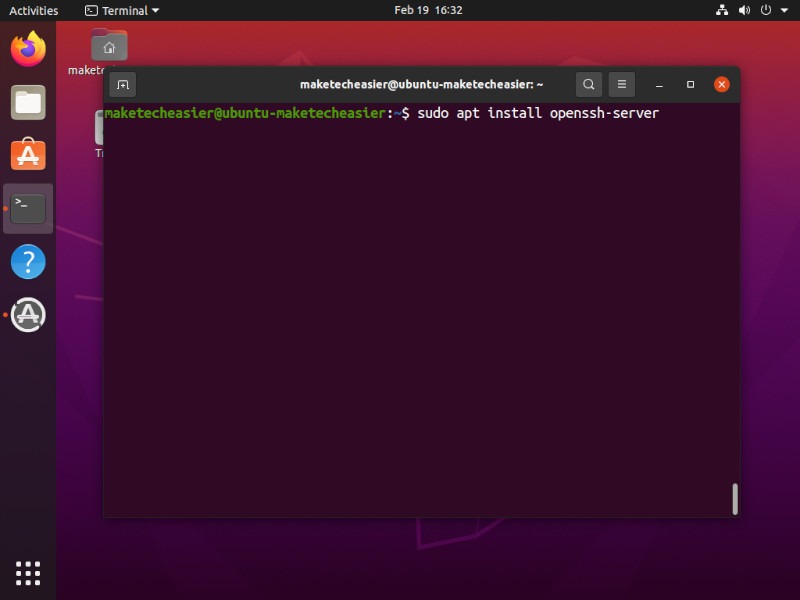Launch Software Updater from the dock
800x600 pixels.
[x=27, y=315]
